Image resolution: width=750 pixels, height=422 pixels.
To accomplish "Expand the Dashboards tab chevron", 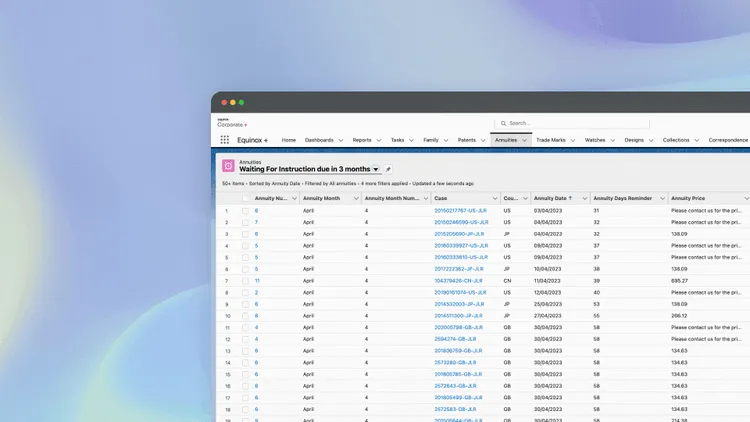I will (341, 140).
